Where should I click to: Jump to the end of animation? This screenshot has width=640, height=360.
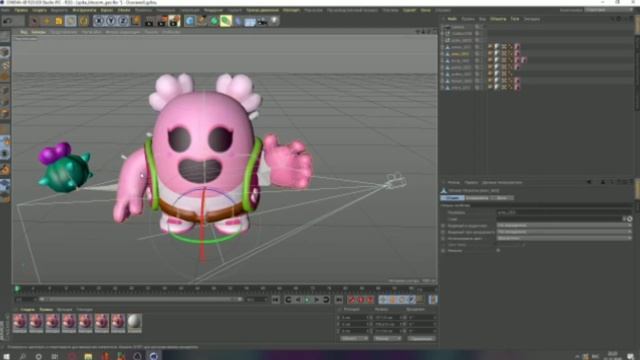tap(339, 300)
